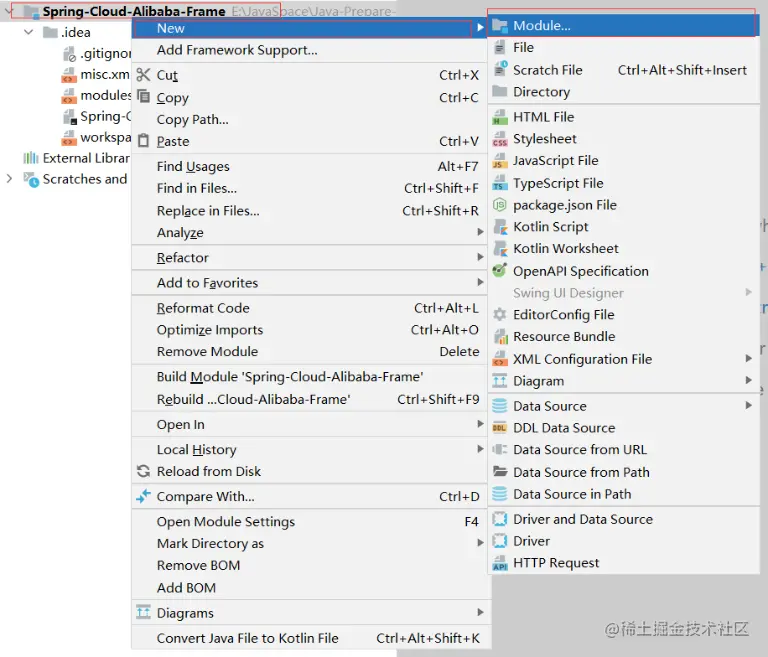Screen dimensions: 768x657
Task: Click the Module folder icon in submenu
Action: (500, 25)
